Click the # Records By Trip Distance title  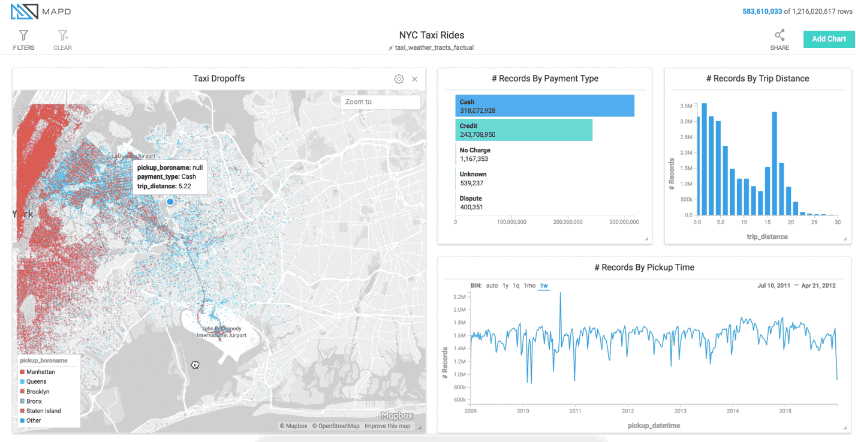(x=758, y=79)
